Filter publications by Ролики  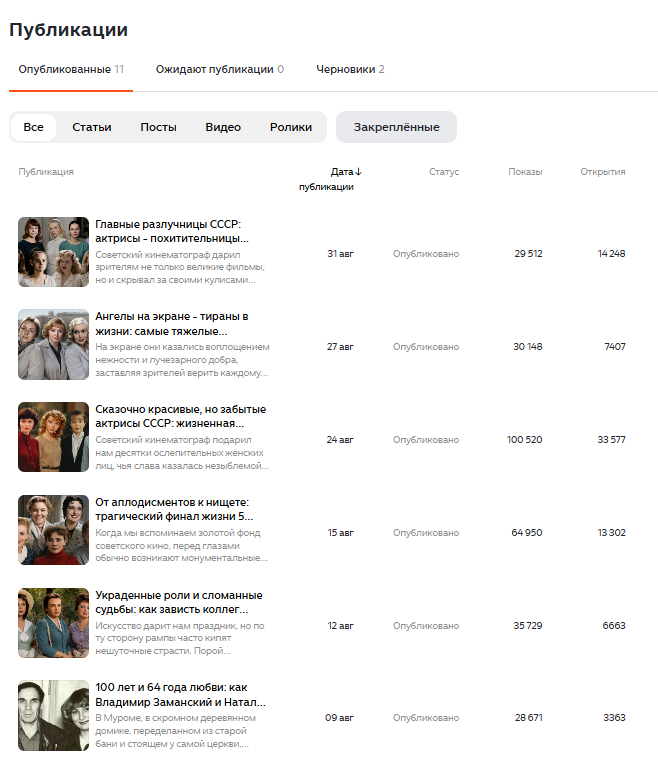coord(291,127)
